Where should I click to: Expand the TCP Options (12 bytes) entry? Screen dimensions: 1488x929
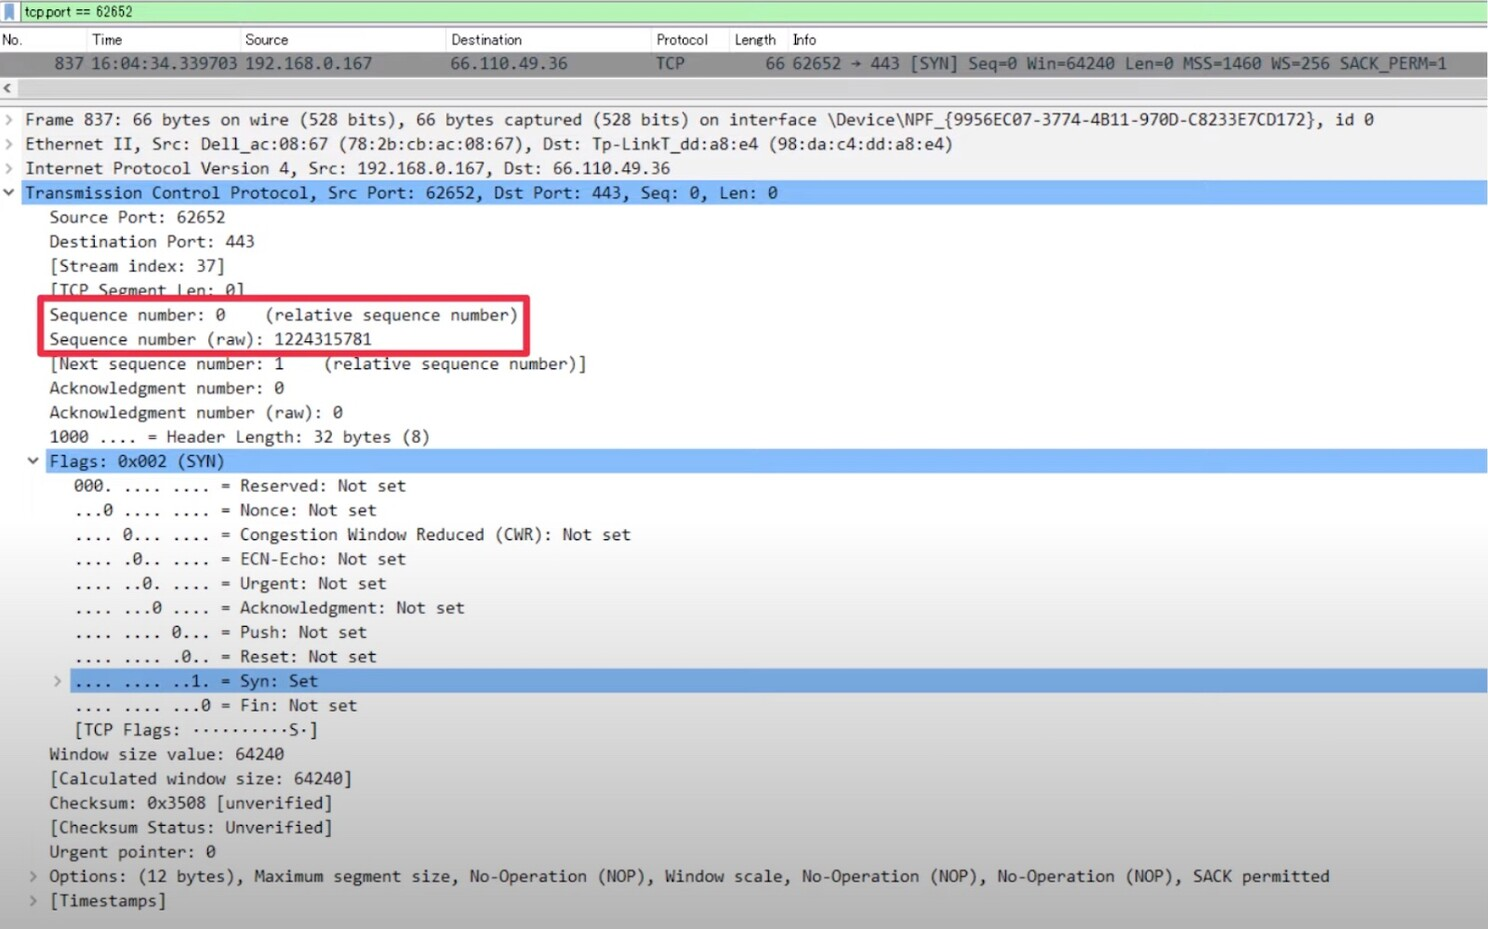click(33, 876)
